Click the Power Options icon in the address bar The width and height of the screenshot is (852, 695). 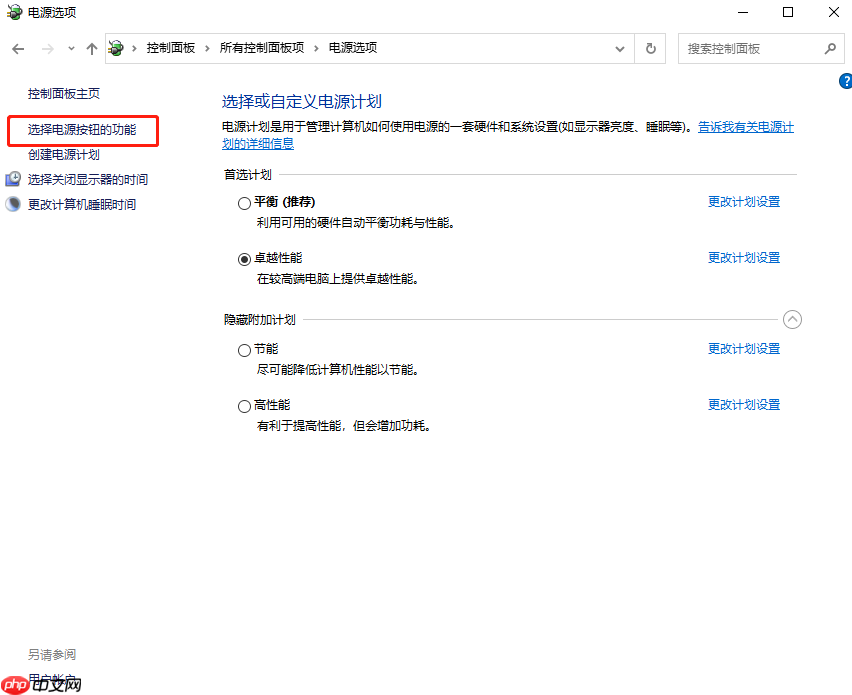click(x=115, y=46)
